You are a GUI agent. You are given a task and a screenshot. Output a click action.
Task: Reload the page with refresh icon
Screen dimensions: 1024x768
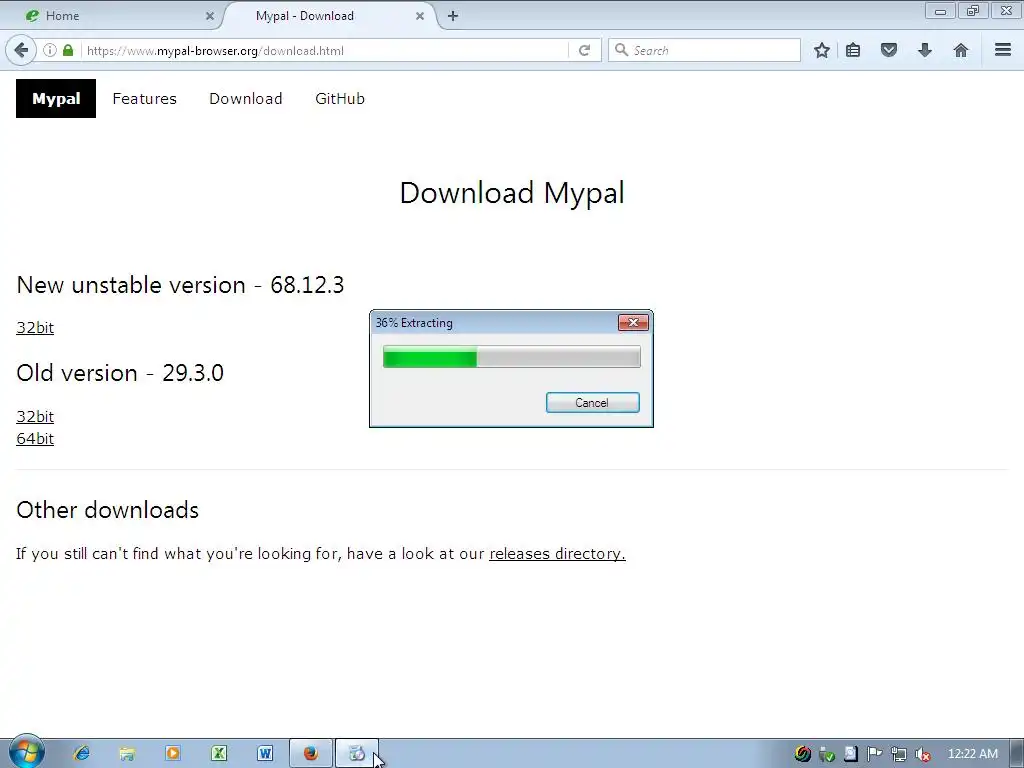point(584,50)
